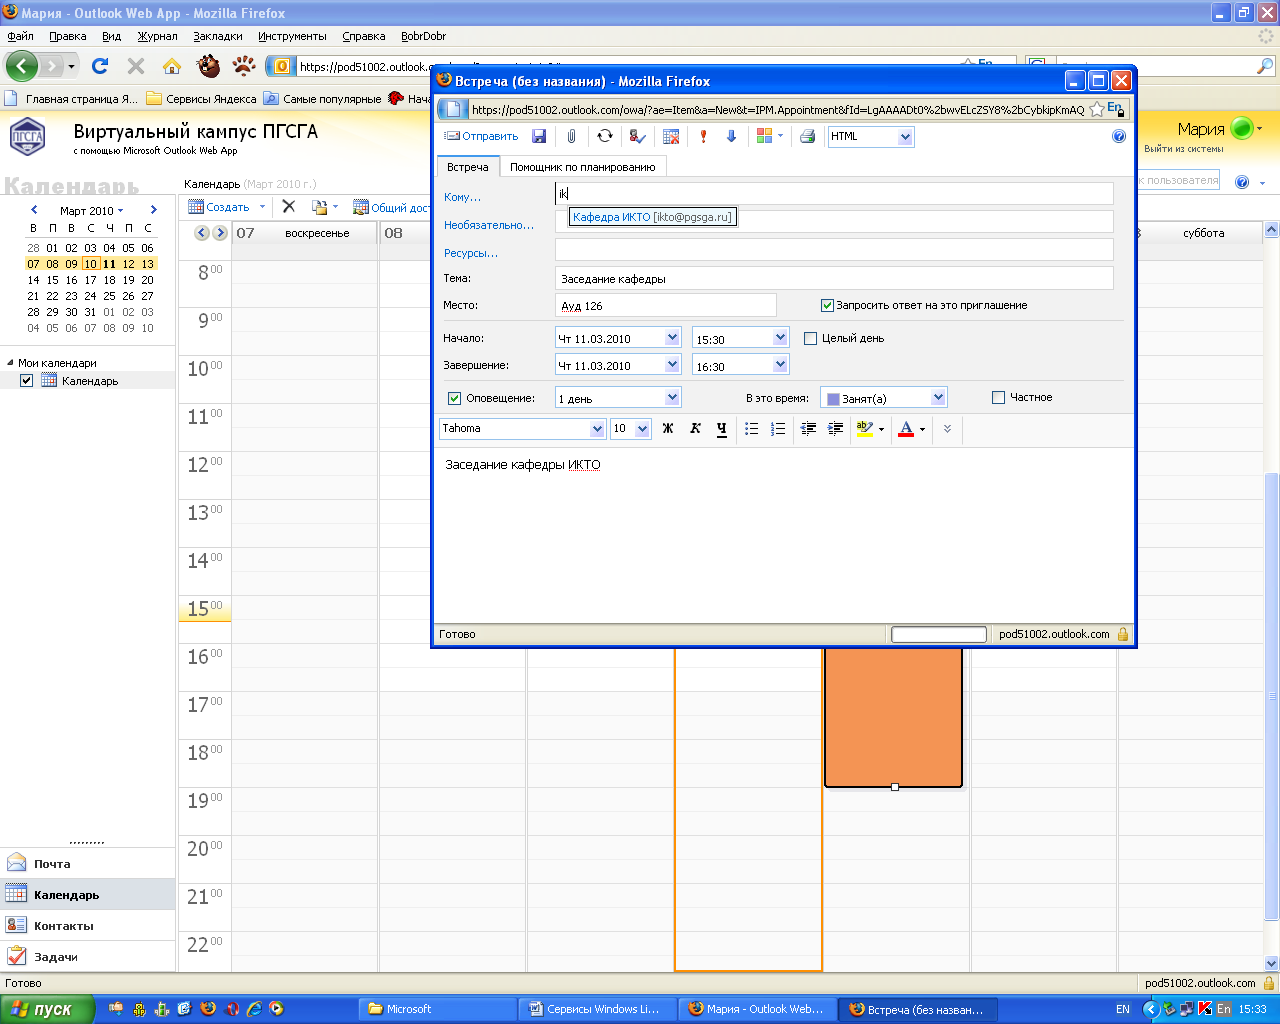Open the font color 'A' picker
The height and width of the screenshot is (1024, 1280).
(906, 429)
